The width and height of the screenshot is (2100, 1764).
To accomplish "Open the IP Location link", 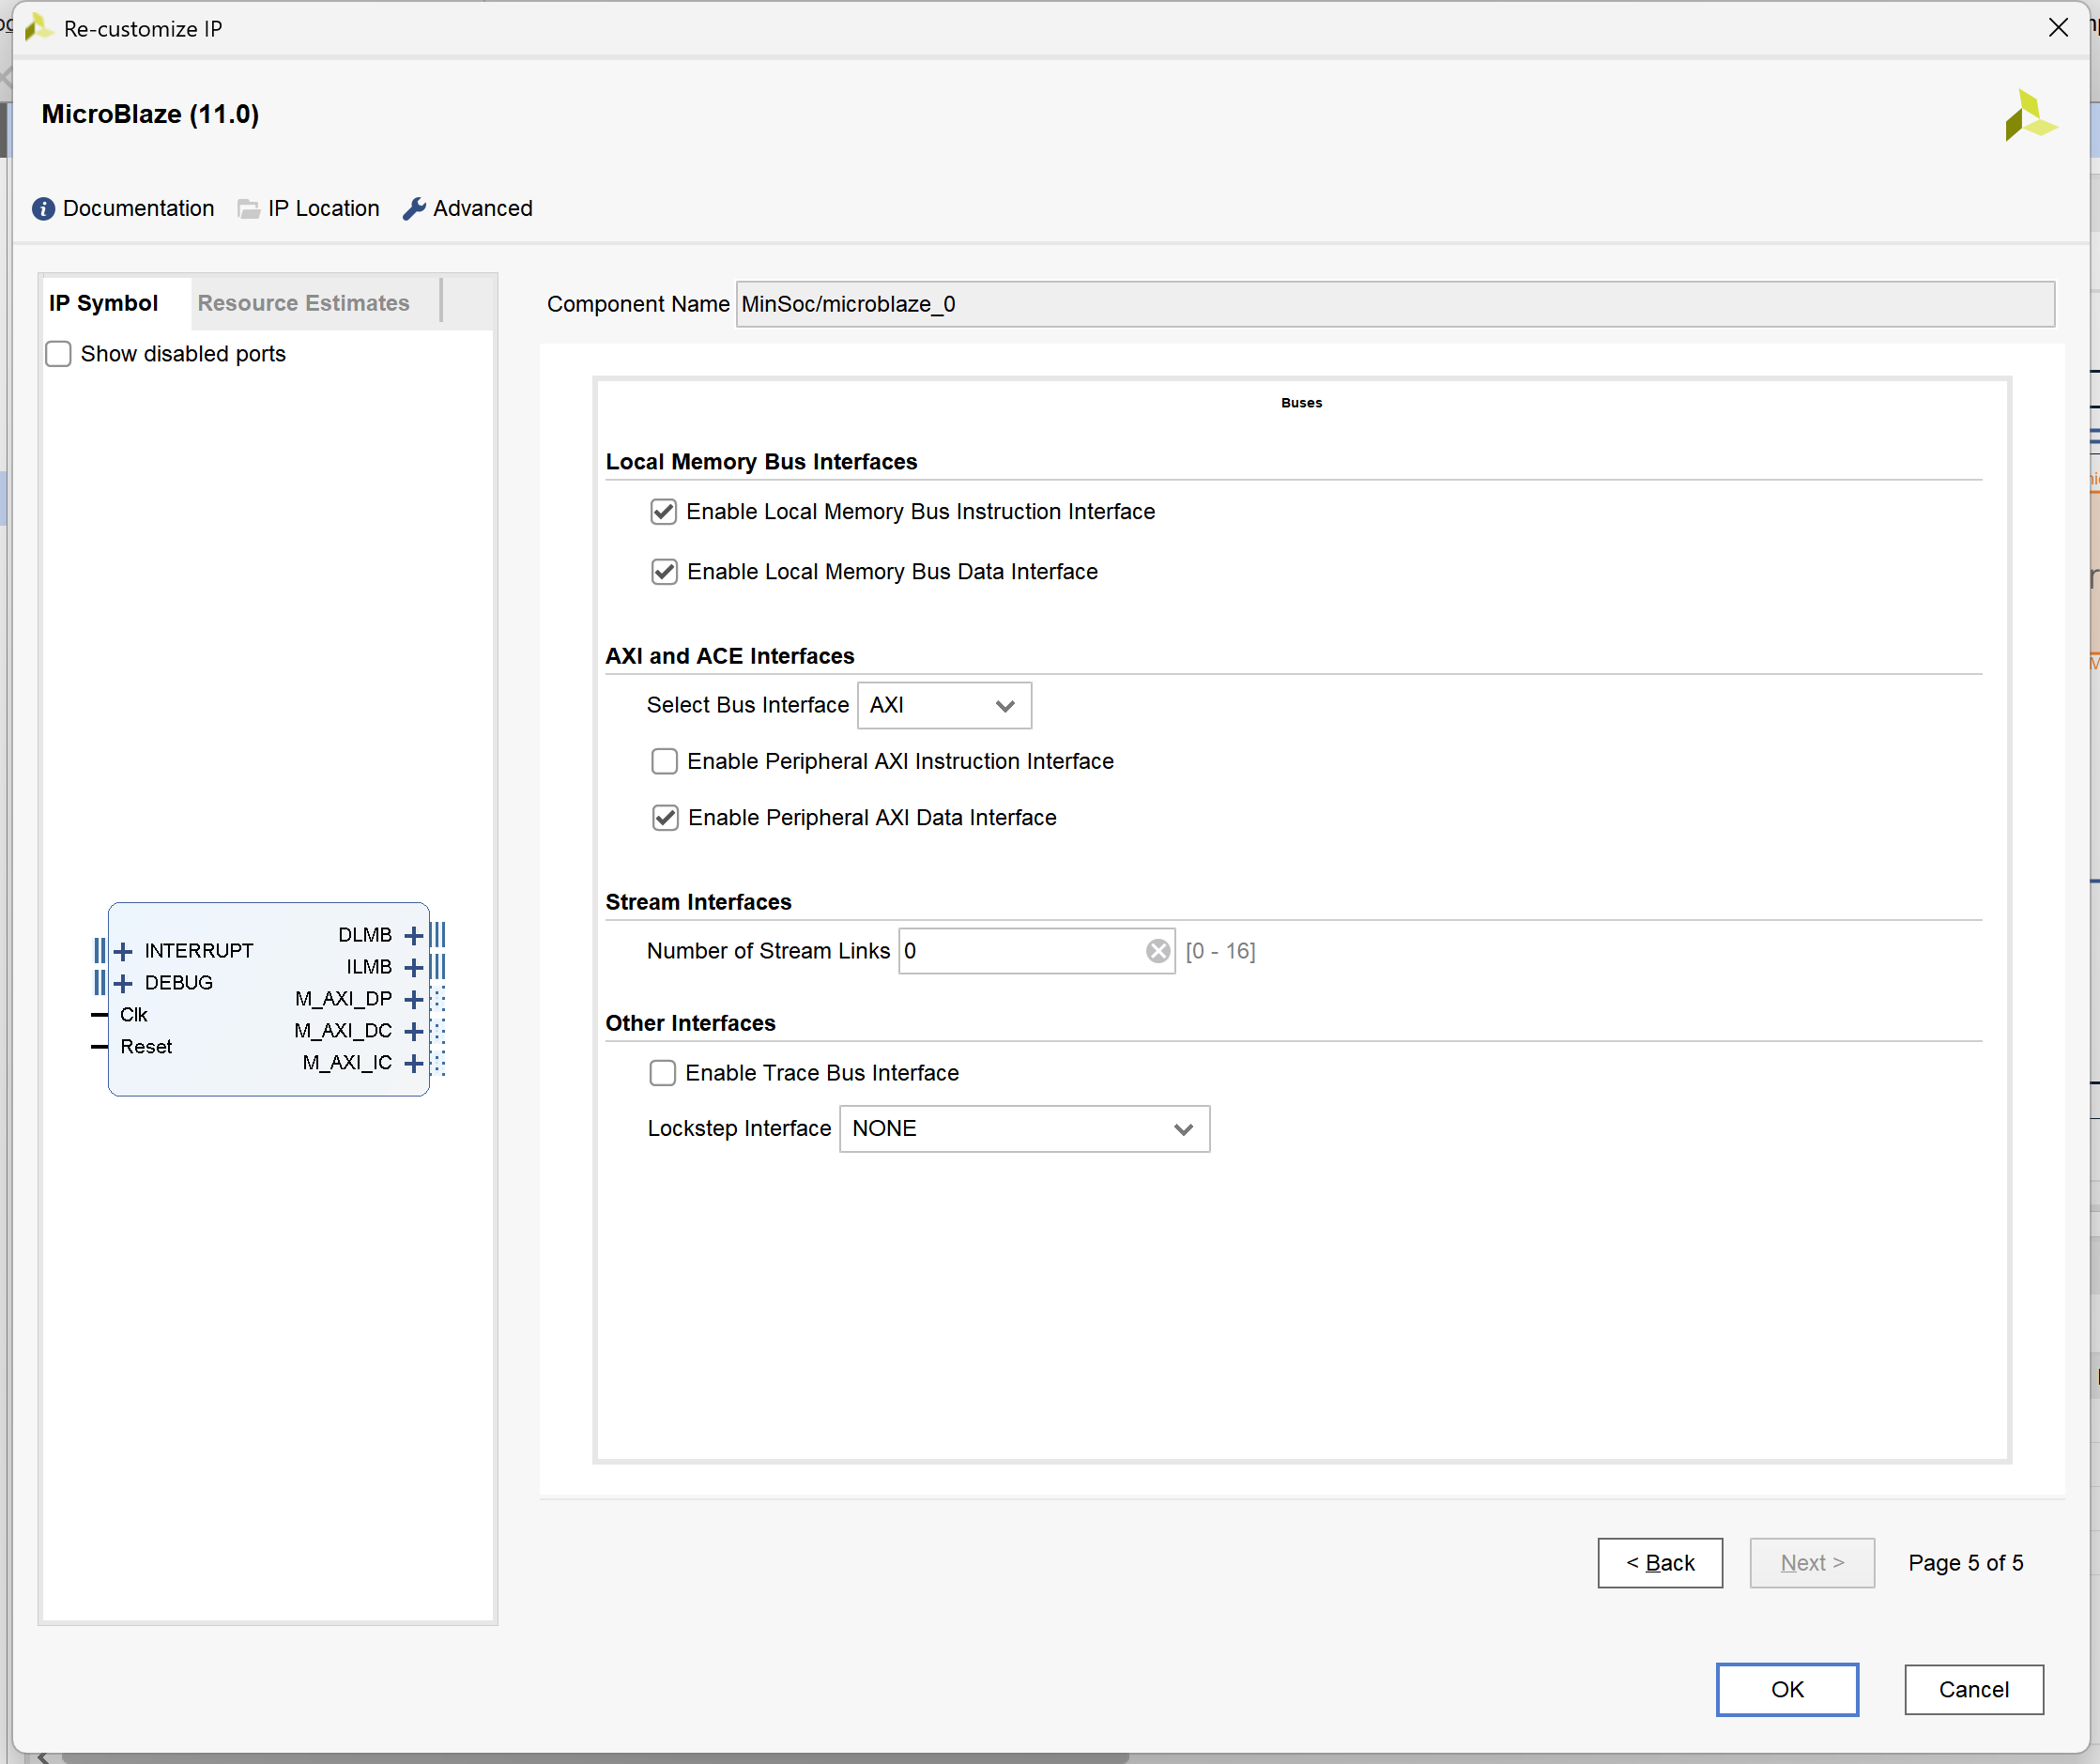I will tap(324, 209).
